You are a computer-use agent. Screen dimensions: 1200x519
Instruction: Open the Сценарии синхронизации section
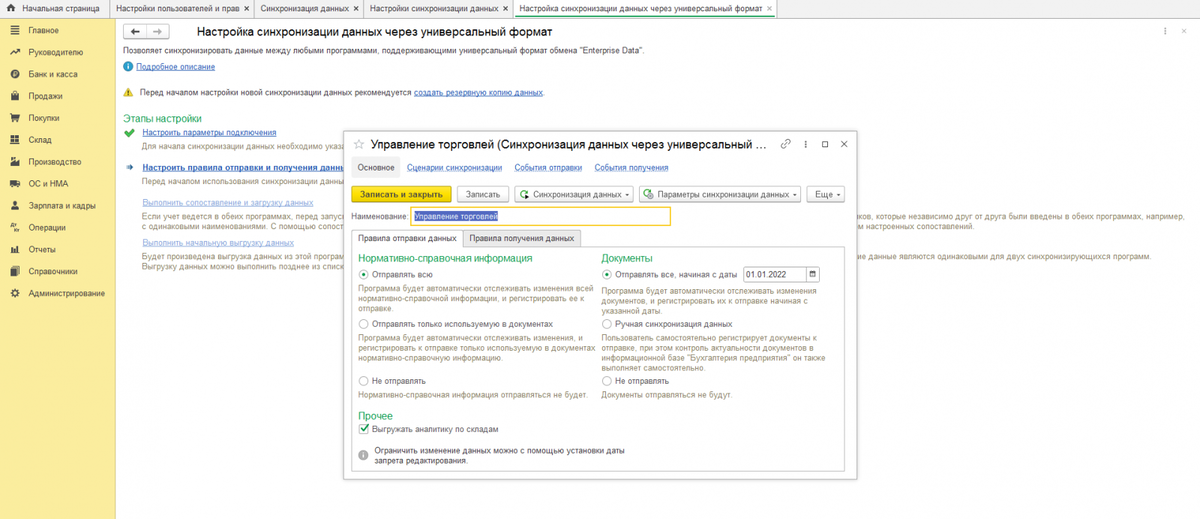455,168
